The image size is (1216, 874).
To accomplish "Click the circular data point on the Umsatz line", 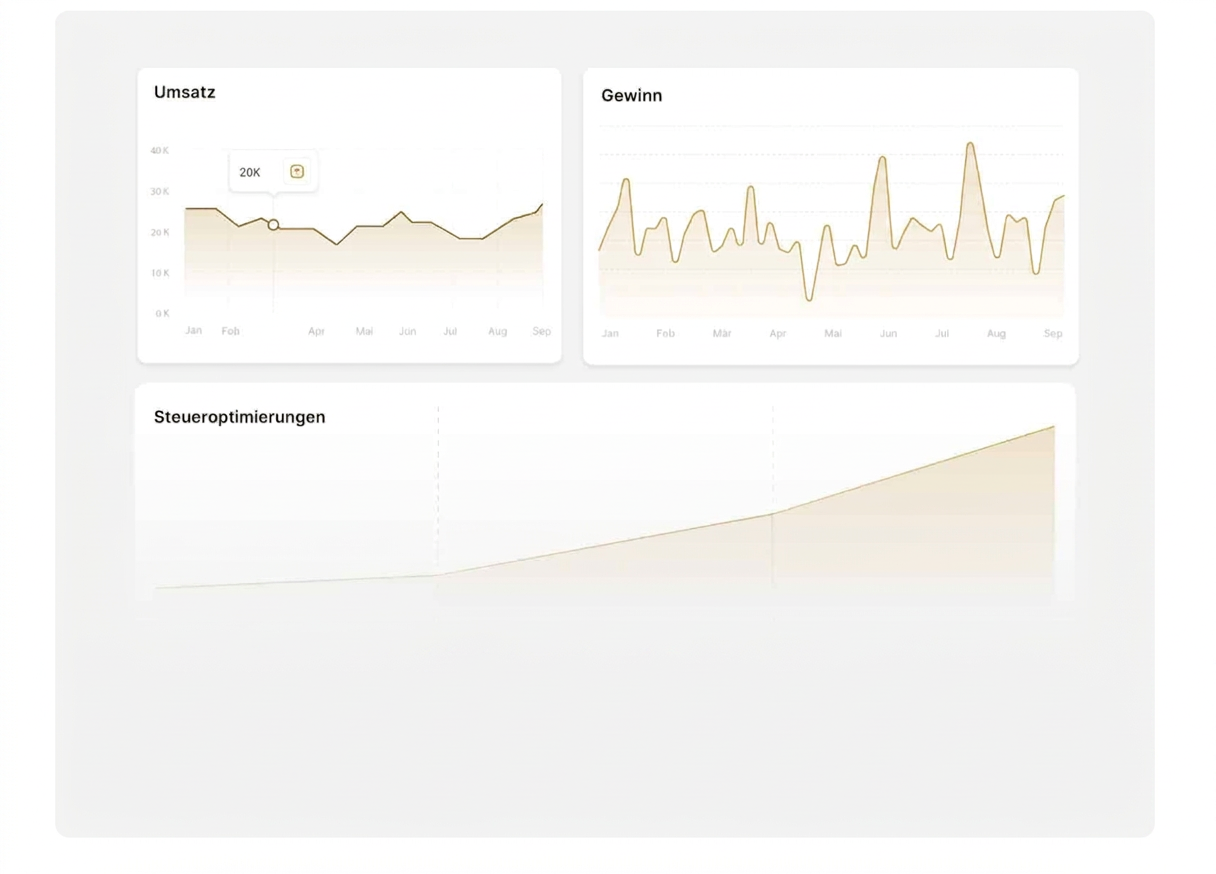I will 273,225.
